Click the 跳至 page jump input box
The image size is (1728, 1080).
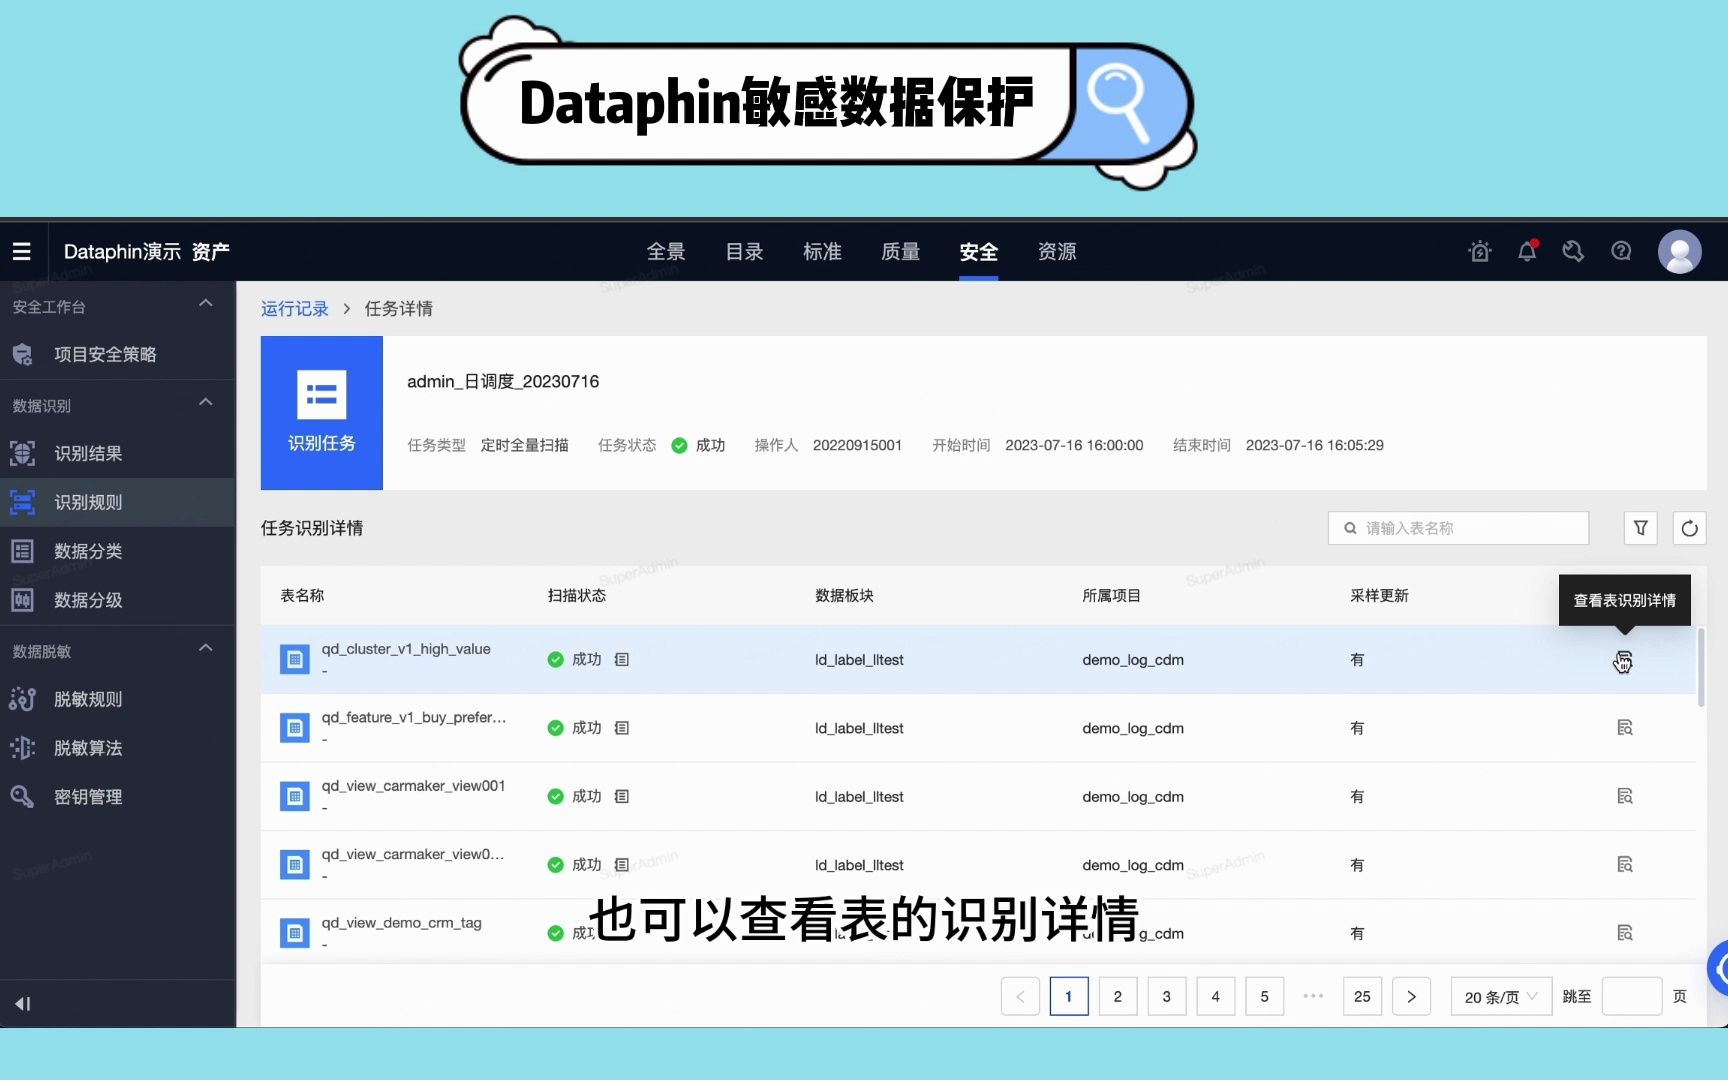pyautogui.click(x=1632, y=997)
